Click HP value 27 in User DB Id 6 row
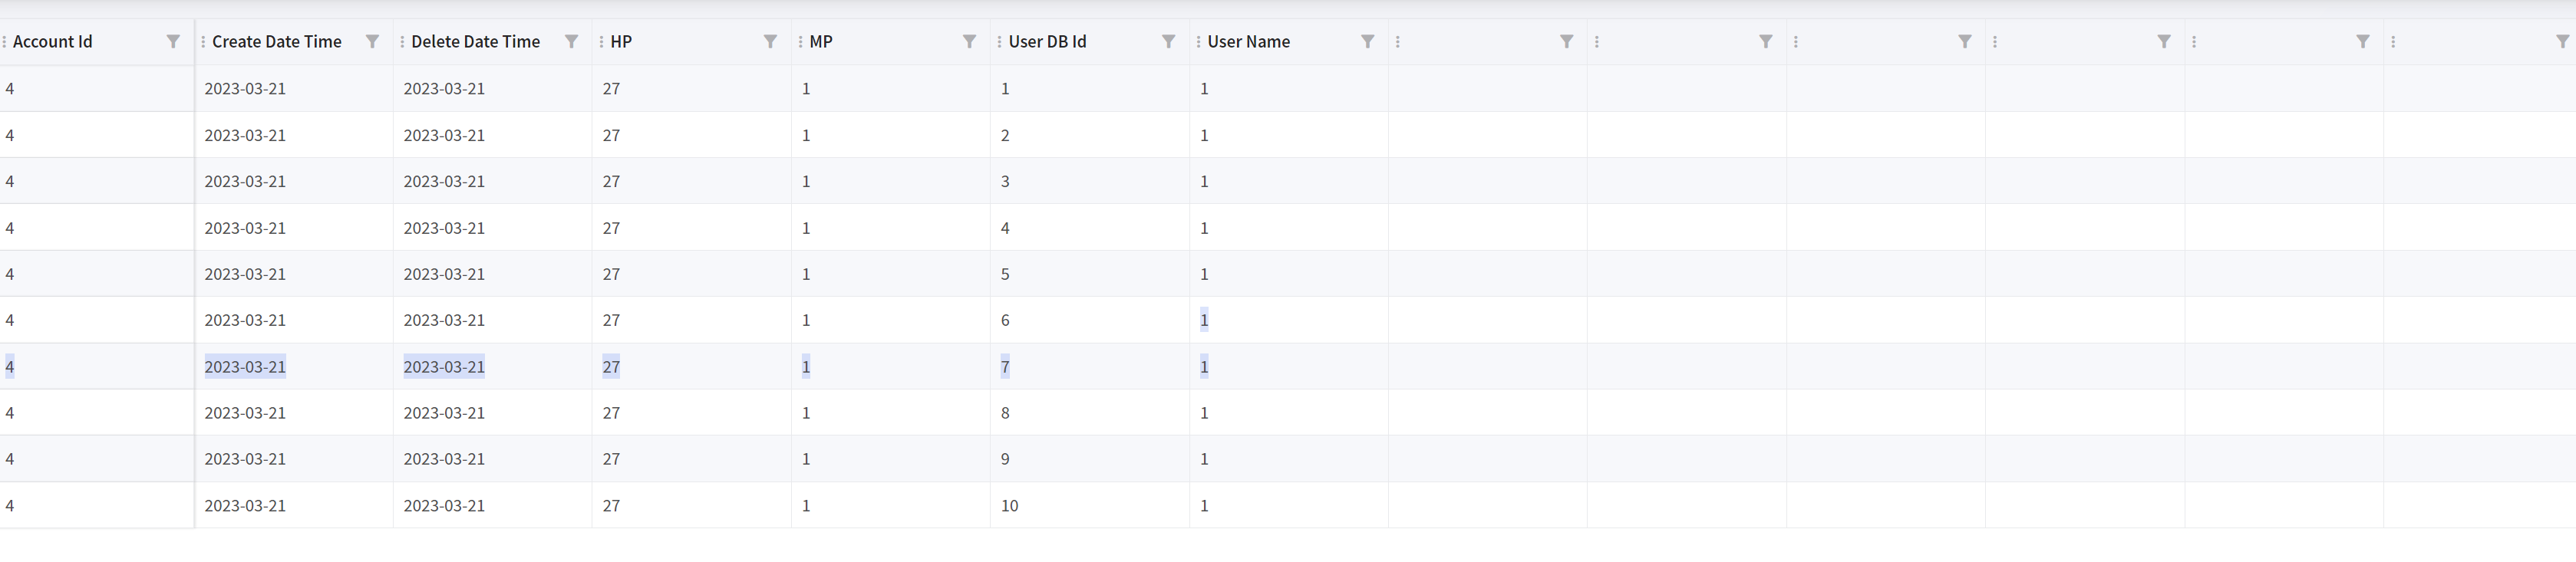Viewport: 2576px width, 562px height. 611,320
